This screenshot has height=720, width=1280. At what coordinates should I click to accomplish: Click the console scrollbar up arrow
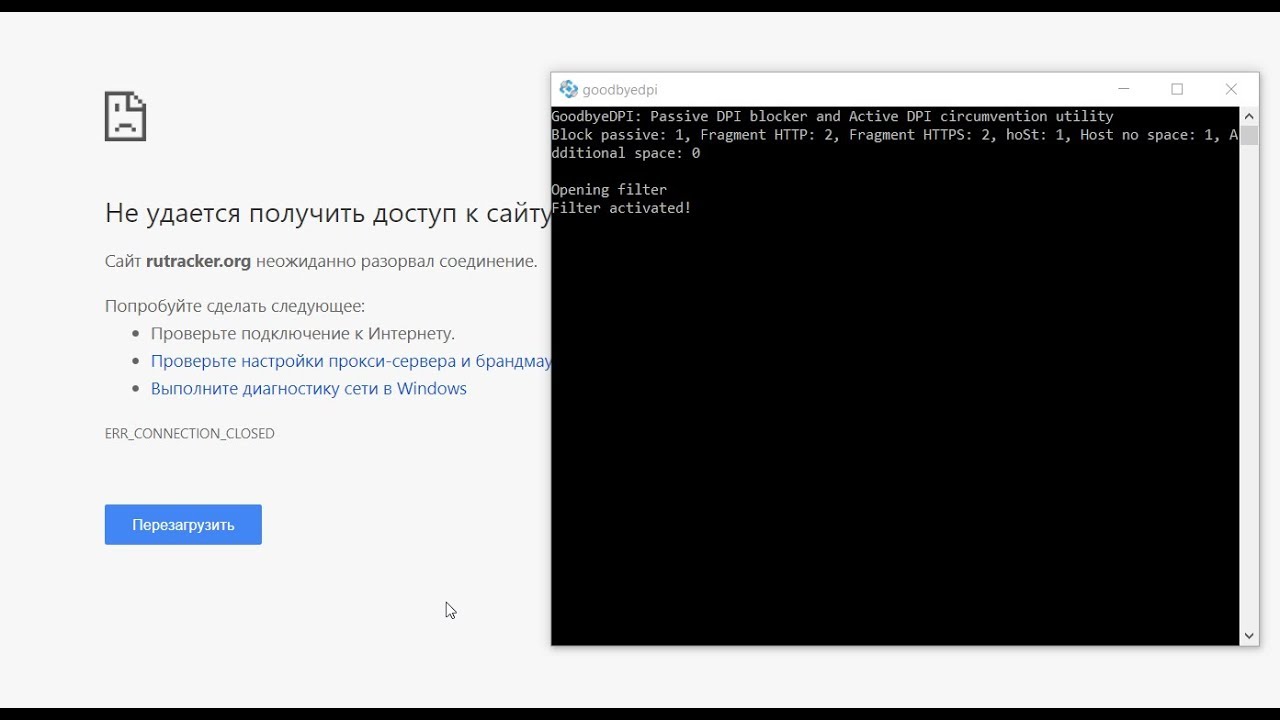click(x=1249, y=116)
